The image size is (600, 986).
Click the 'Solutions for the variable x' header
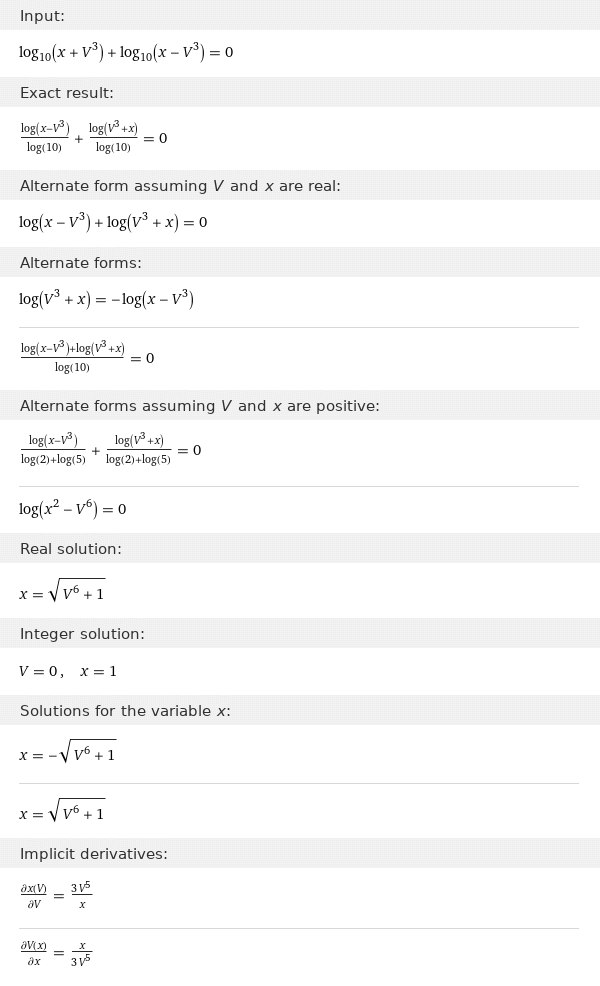(x=125, y=711)
